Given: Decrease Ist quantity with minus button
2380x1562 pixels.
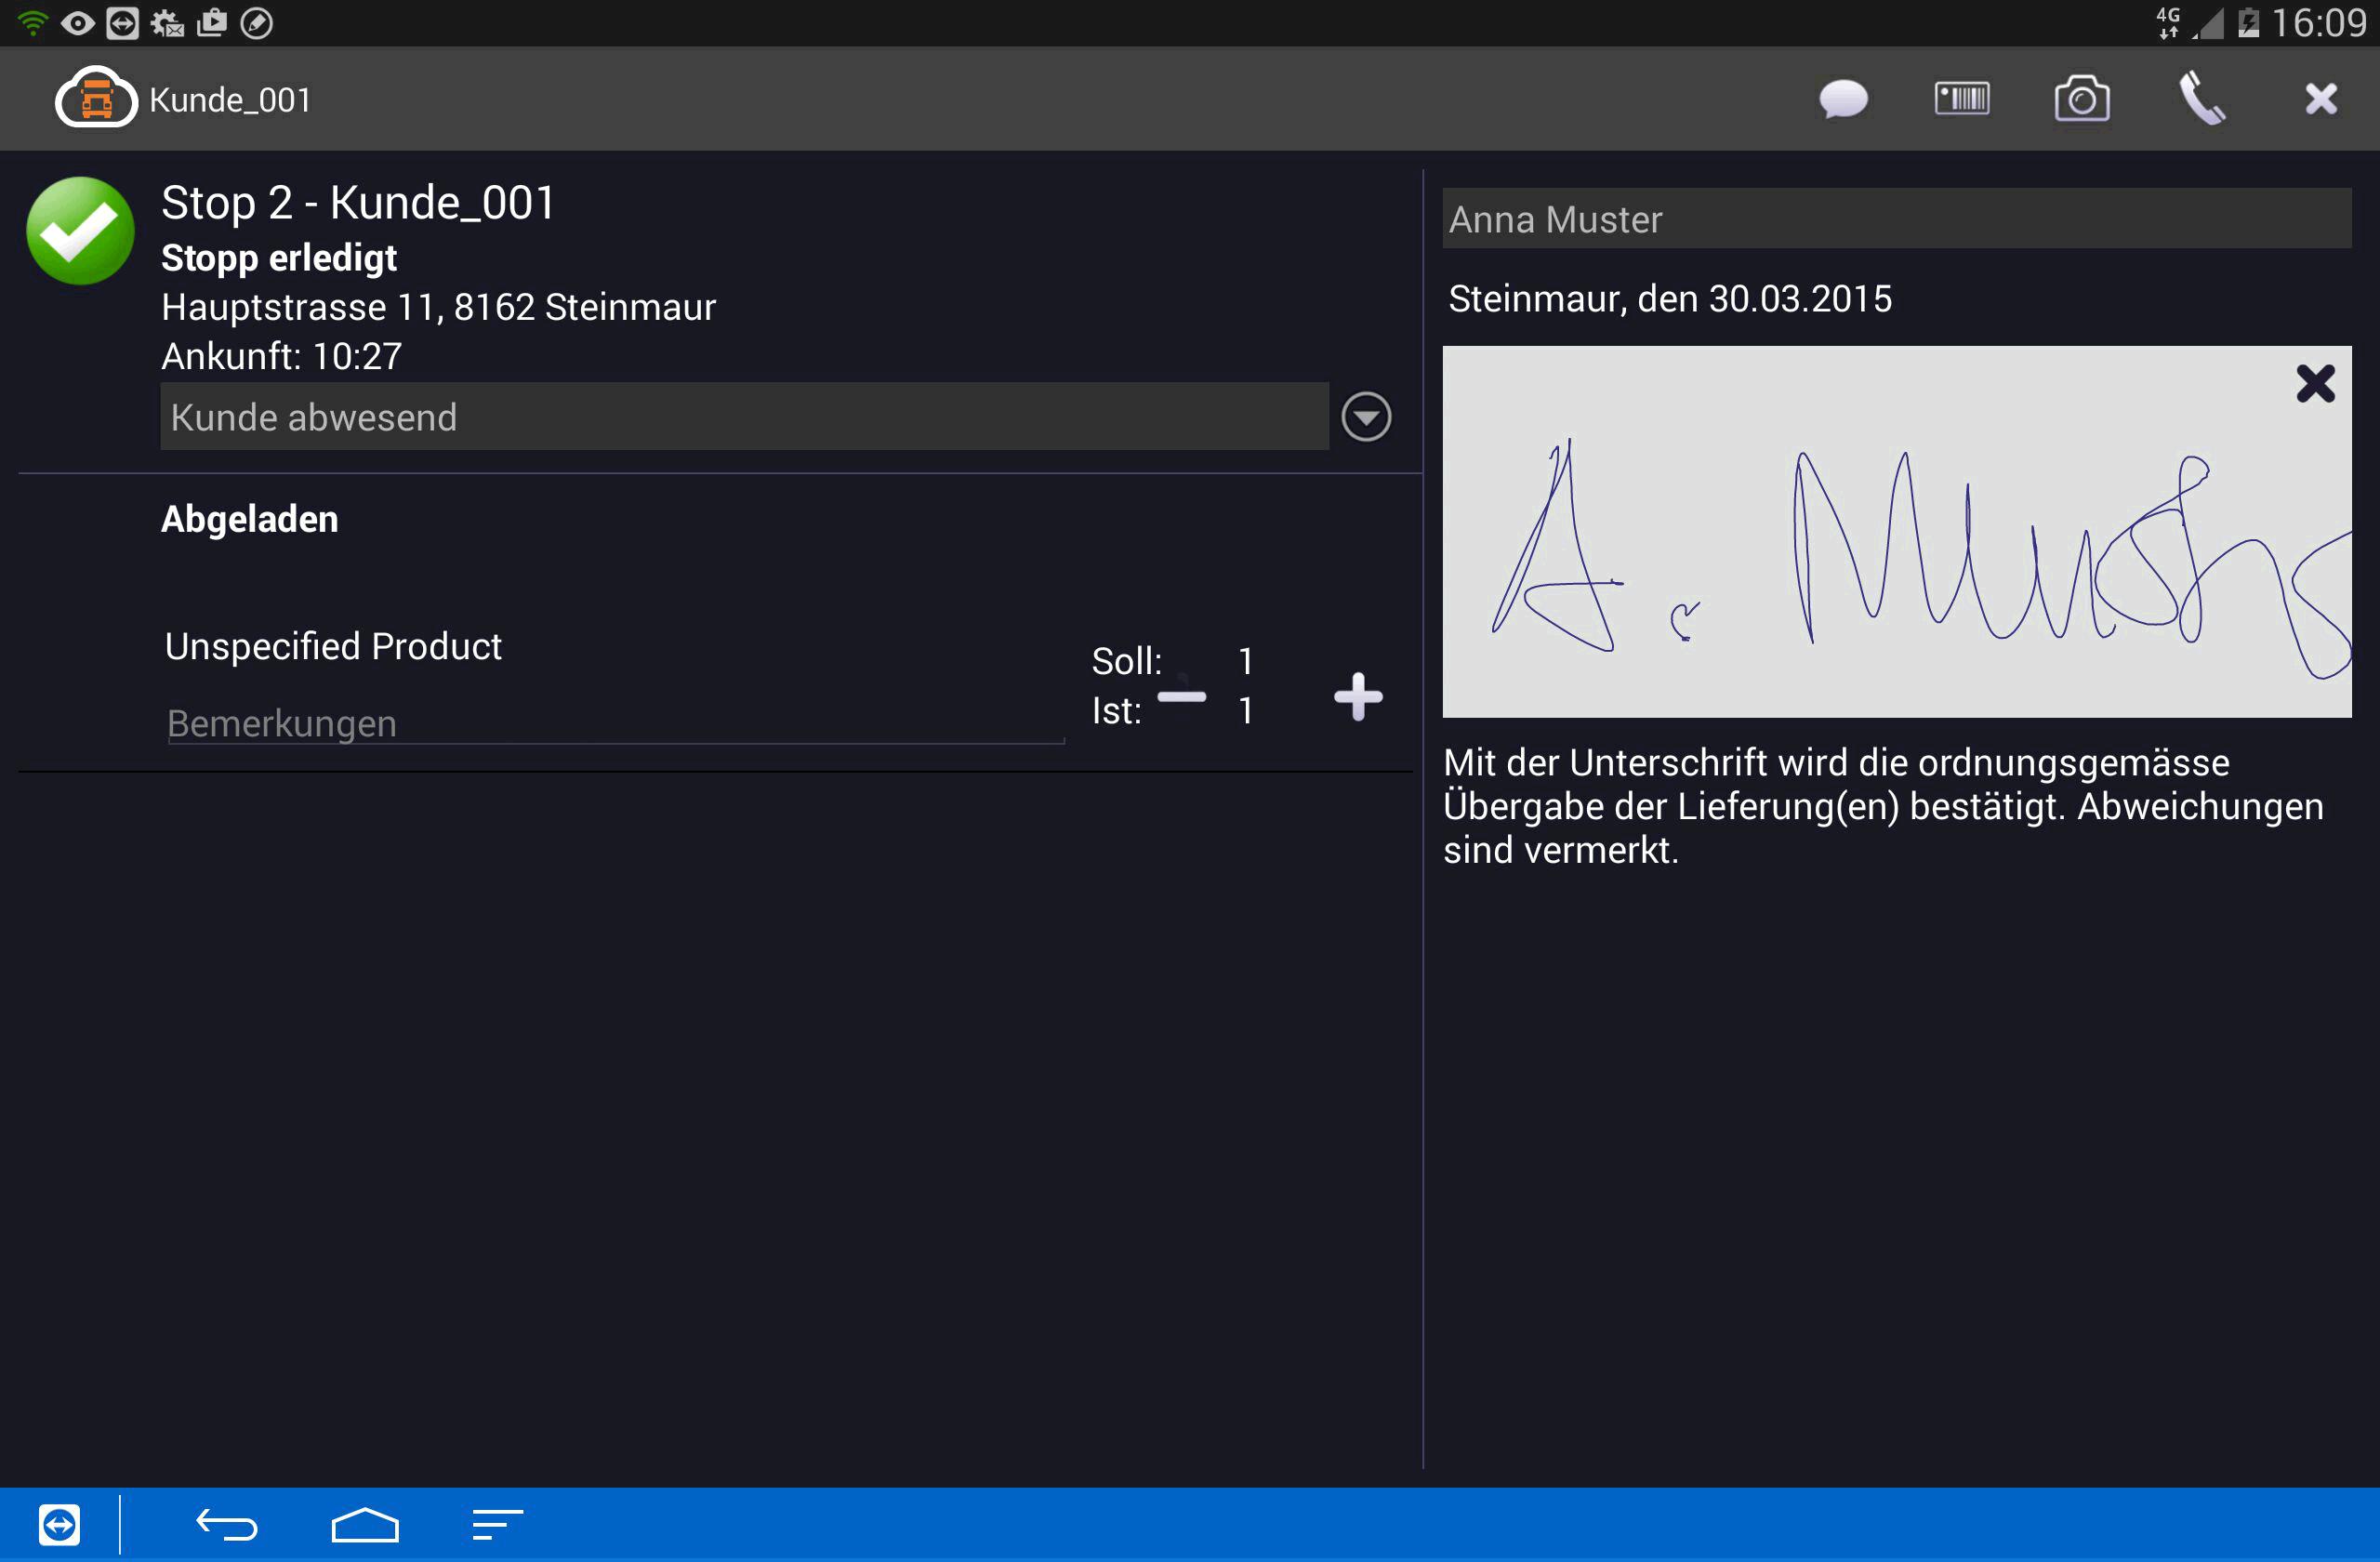Looking at the screenshot, I should (1181, 697).
